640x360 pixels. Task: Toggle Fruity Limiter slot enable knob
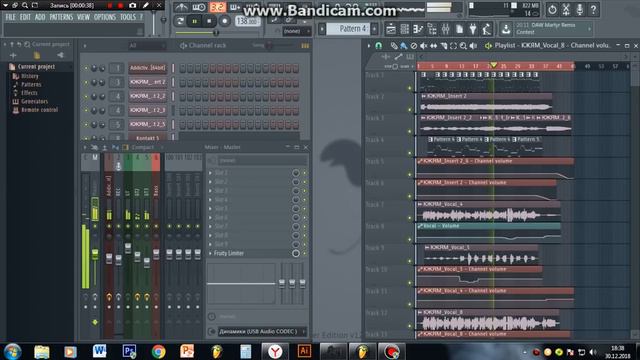(296, 253)
